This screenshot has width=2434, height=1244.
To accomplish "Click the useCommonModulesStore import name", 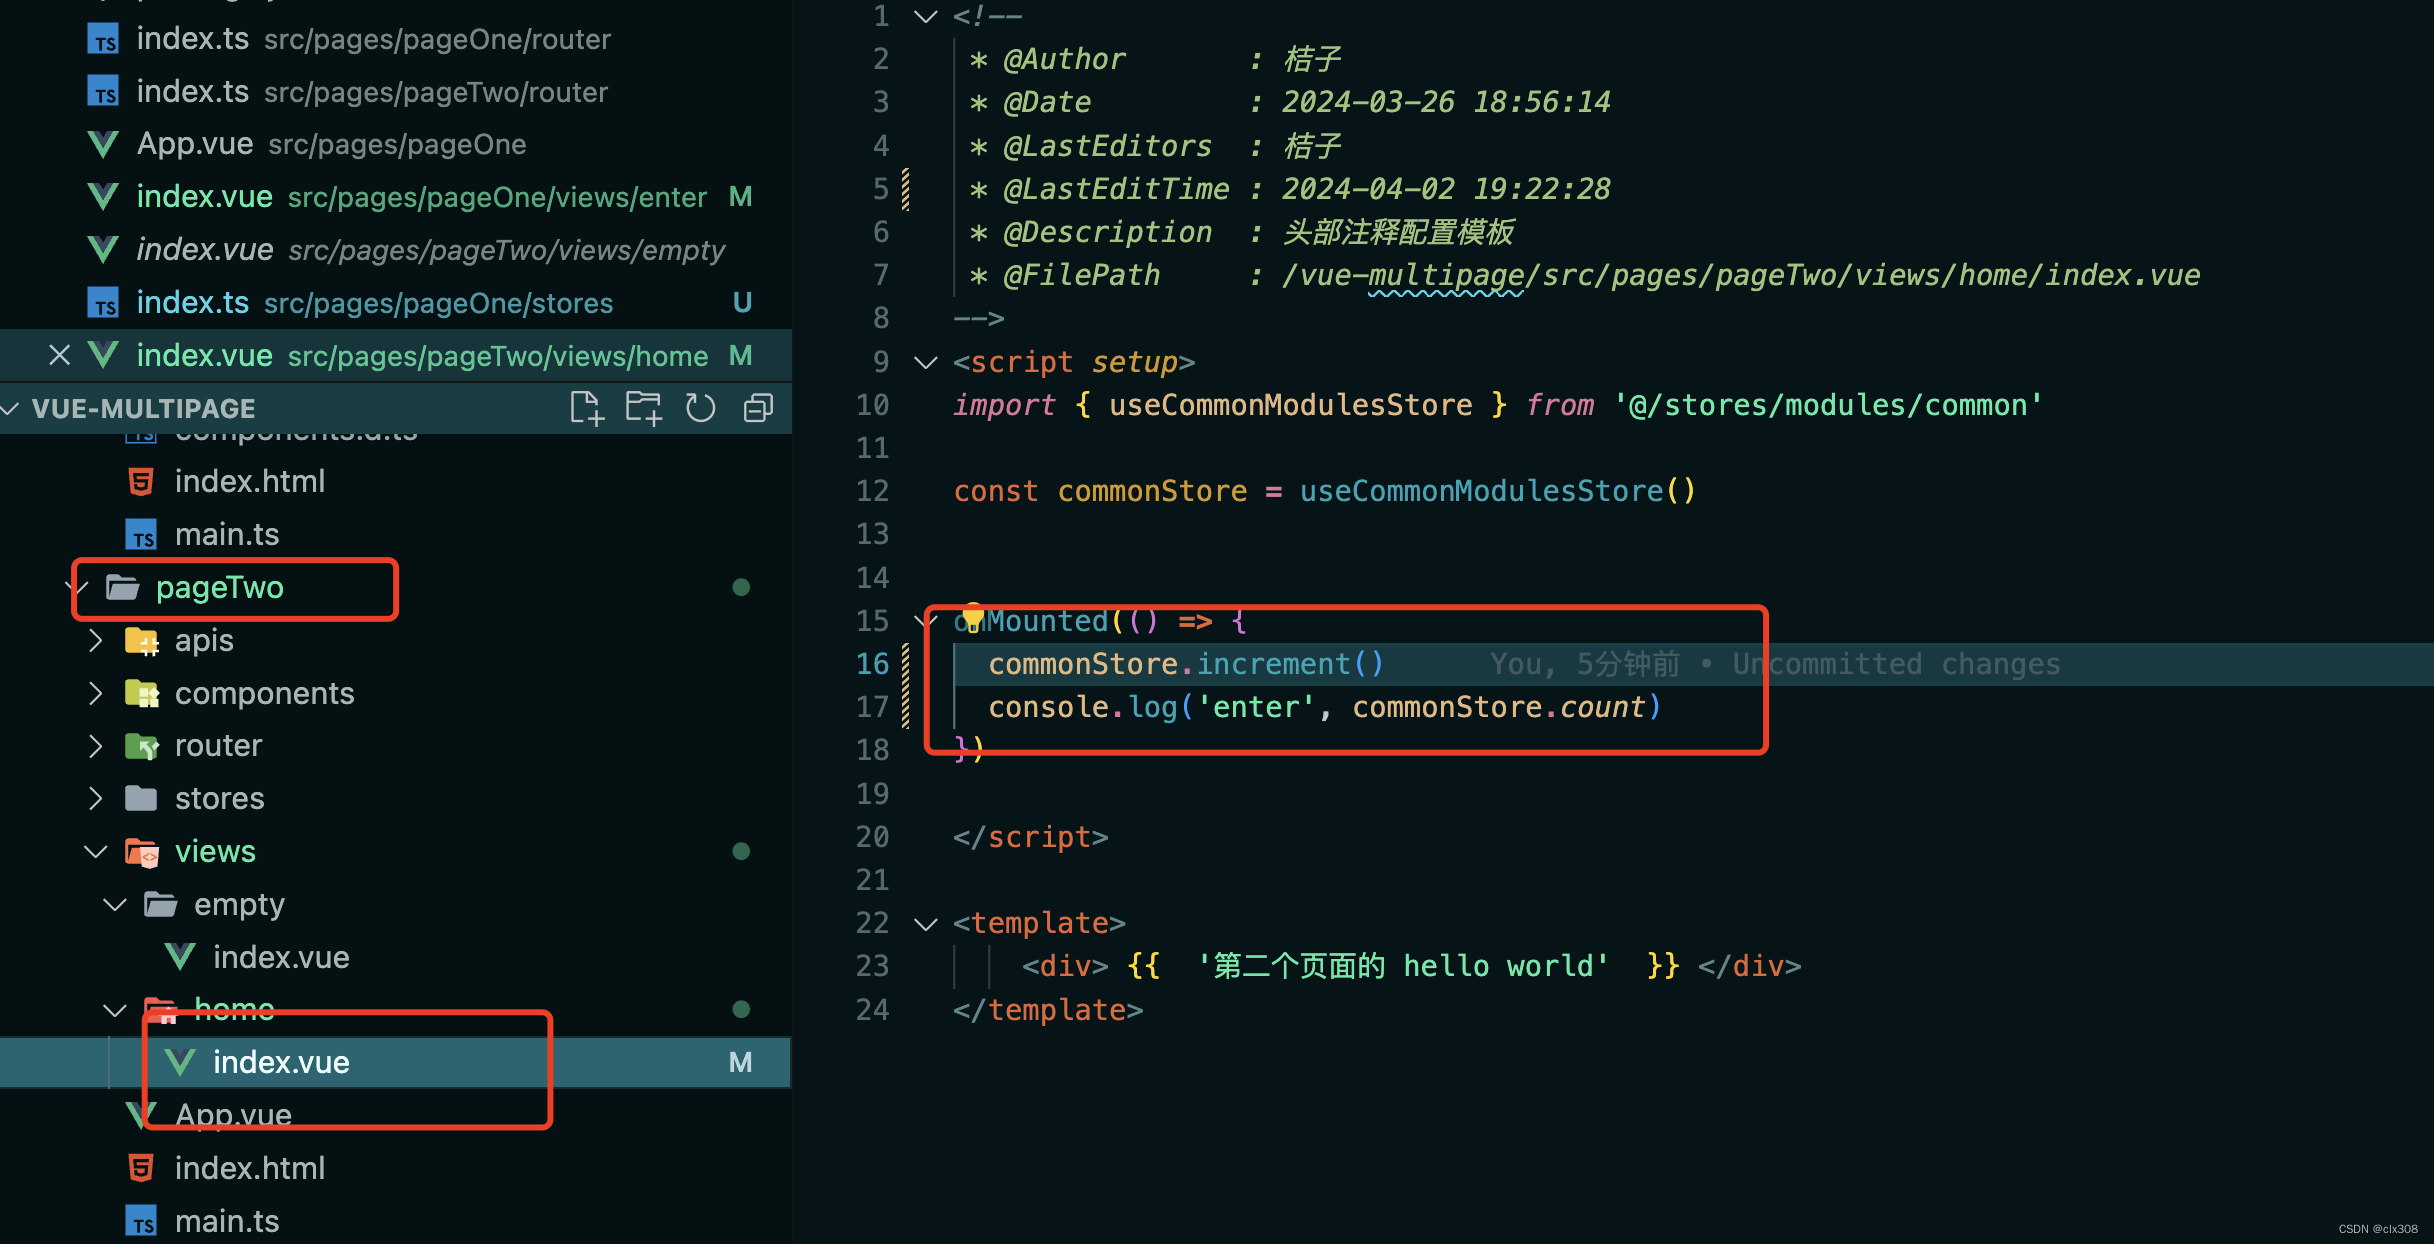I will tap(1290, 405).
